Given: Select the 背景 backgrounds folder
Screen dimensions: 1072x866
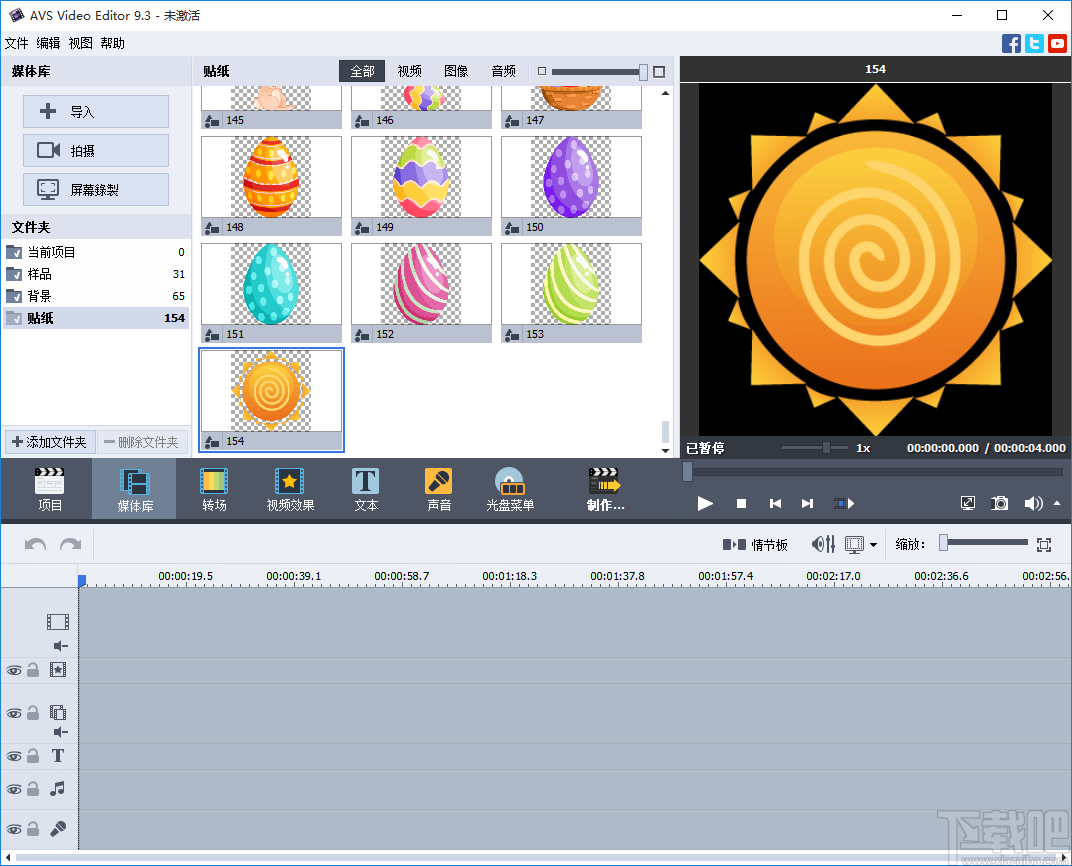Looking at the screenshot, I should (x=96, y=296).
